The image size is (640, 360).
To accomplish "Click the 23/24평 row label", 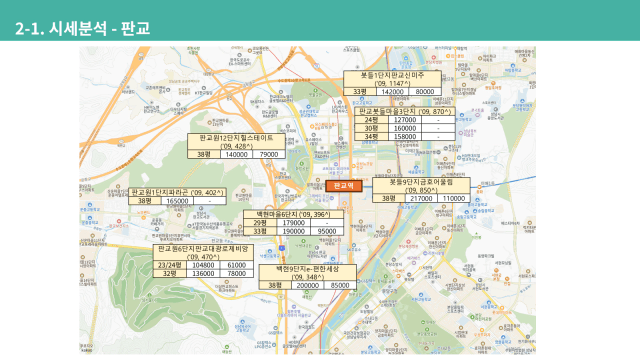I will click(170, 265).
